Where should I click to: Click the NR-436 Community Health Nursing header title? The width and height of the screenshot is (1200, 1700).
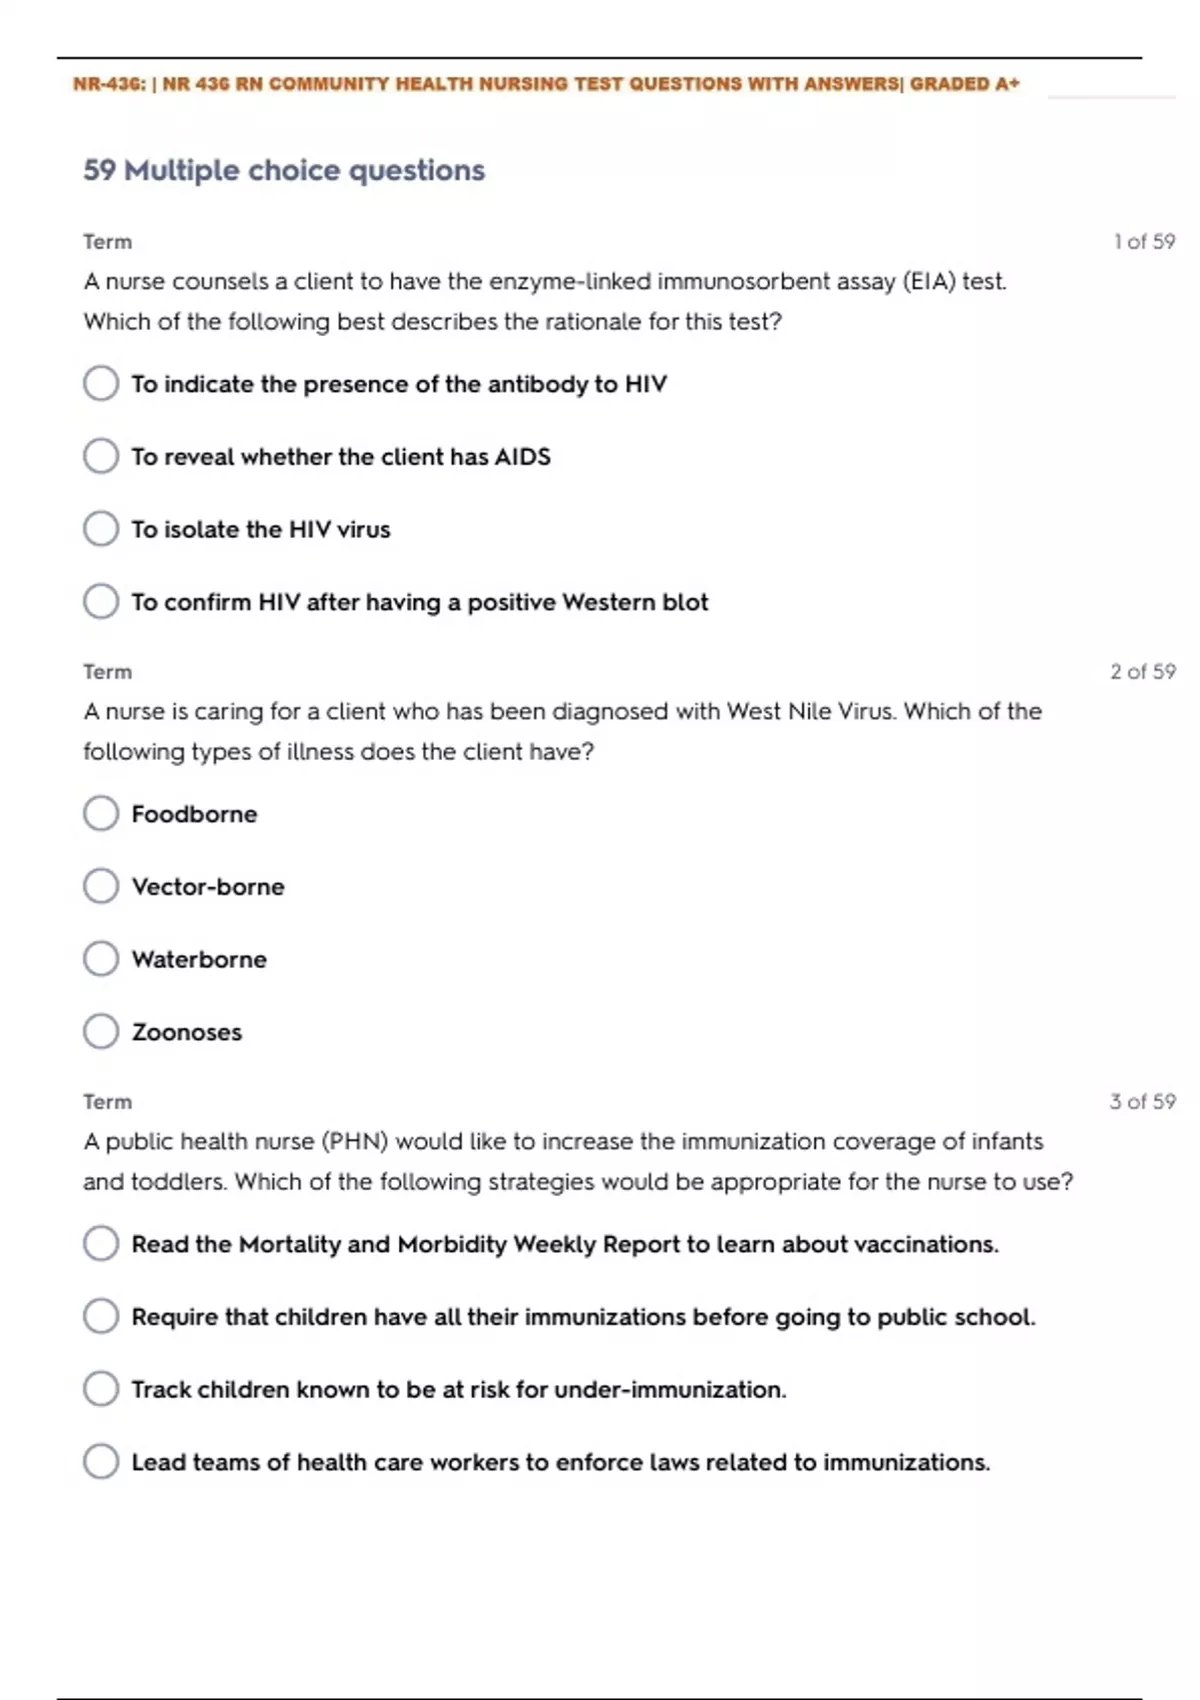546,84
